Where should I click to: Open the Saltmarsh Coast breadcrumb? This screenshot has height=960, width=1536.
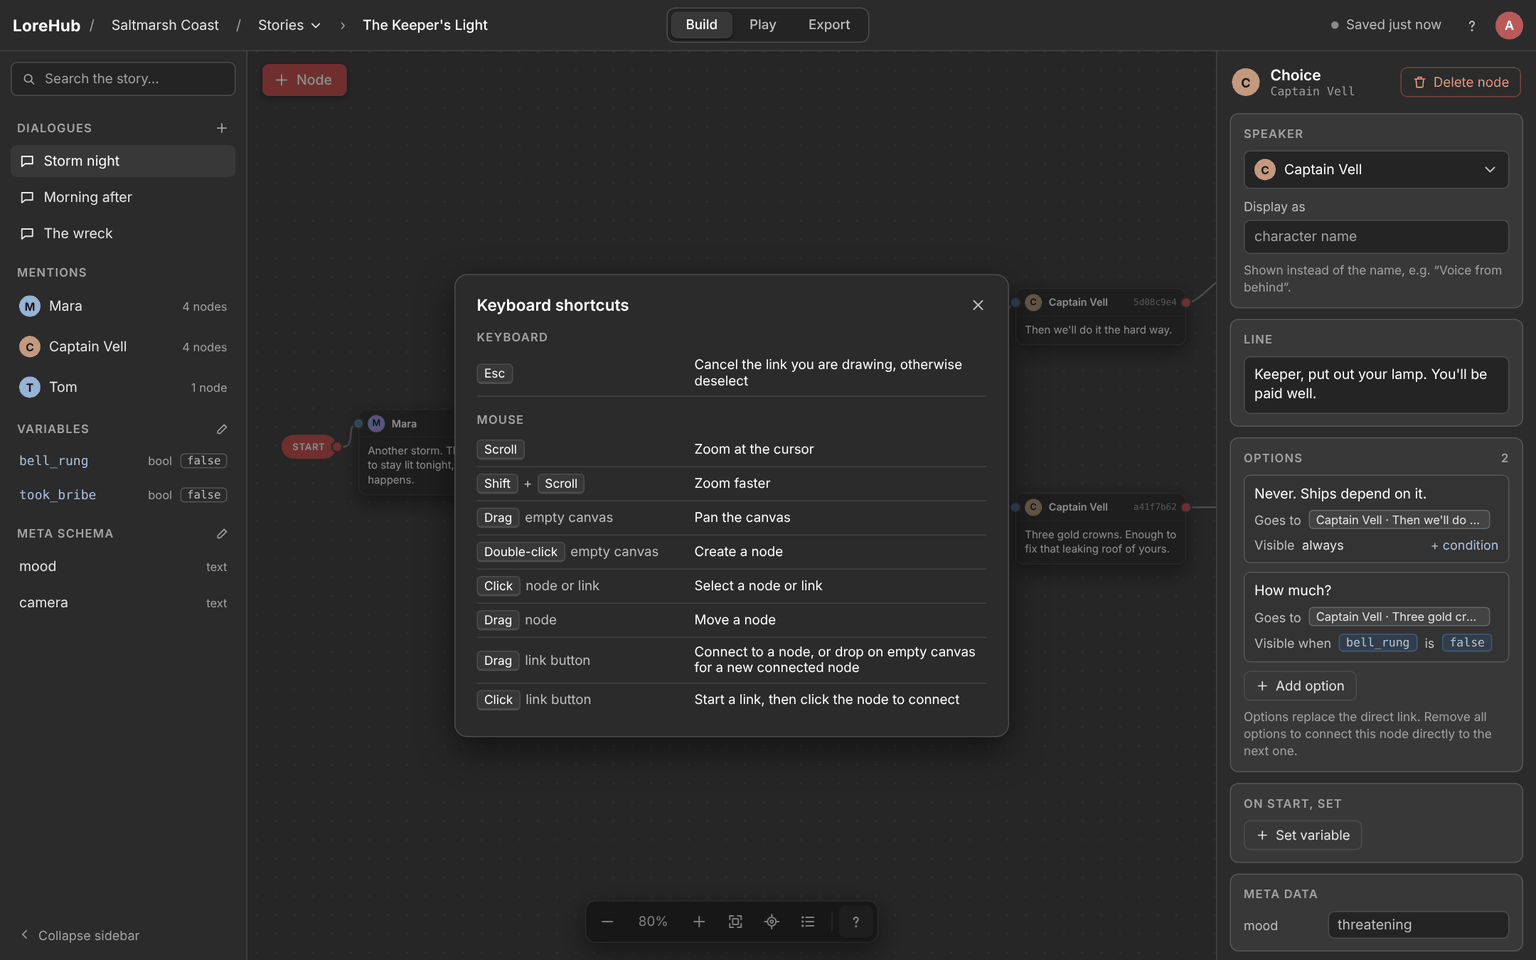pyautogui.click(x=165, y=25)
